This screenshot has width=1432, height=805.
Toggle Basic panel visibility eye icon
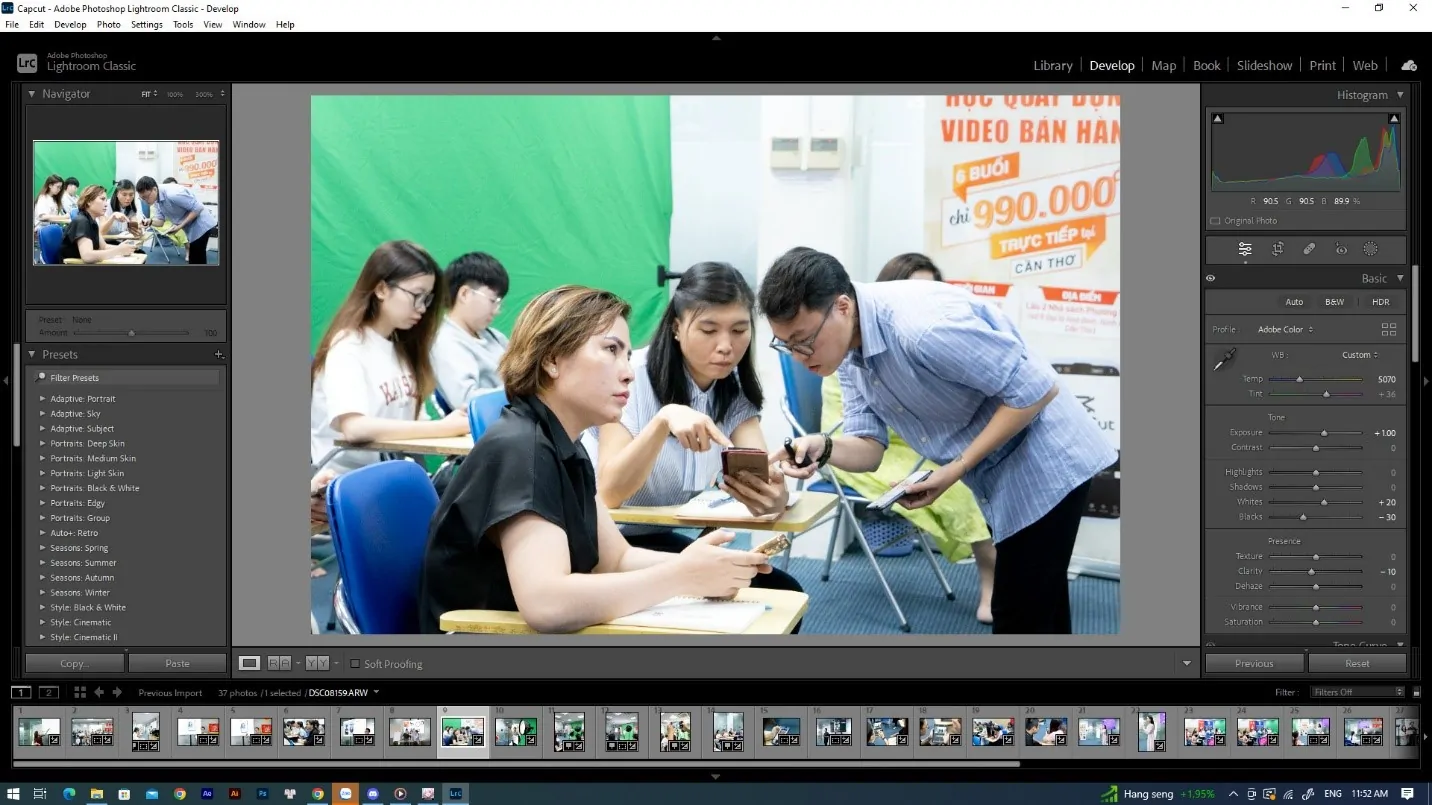coord(1211,278)
